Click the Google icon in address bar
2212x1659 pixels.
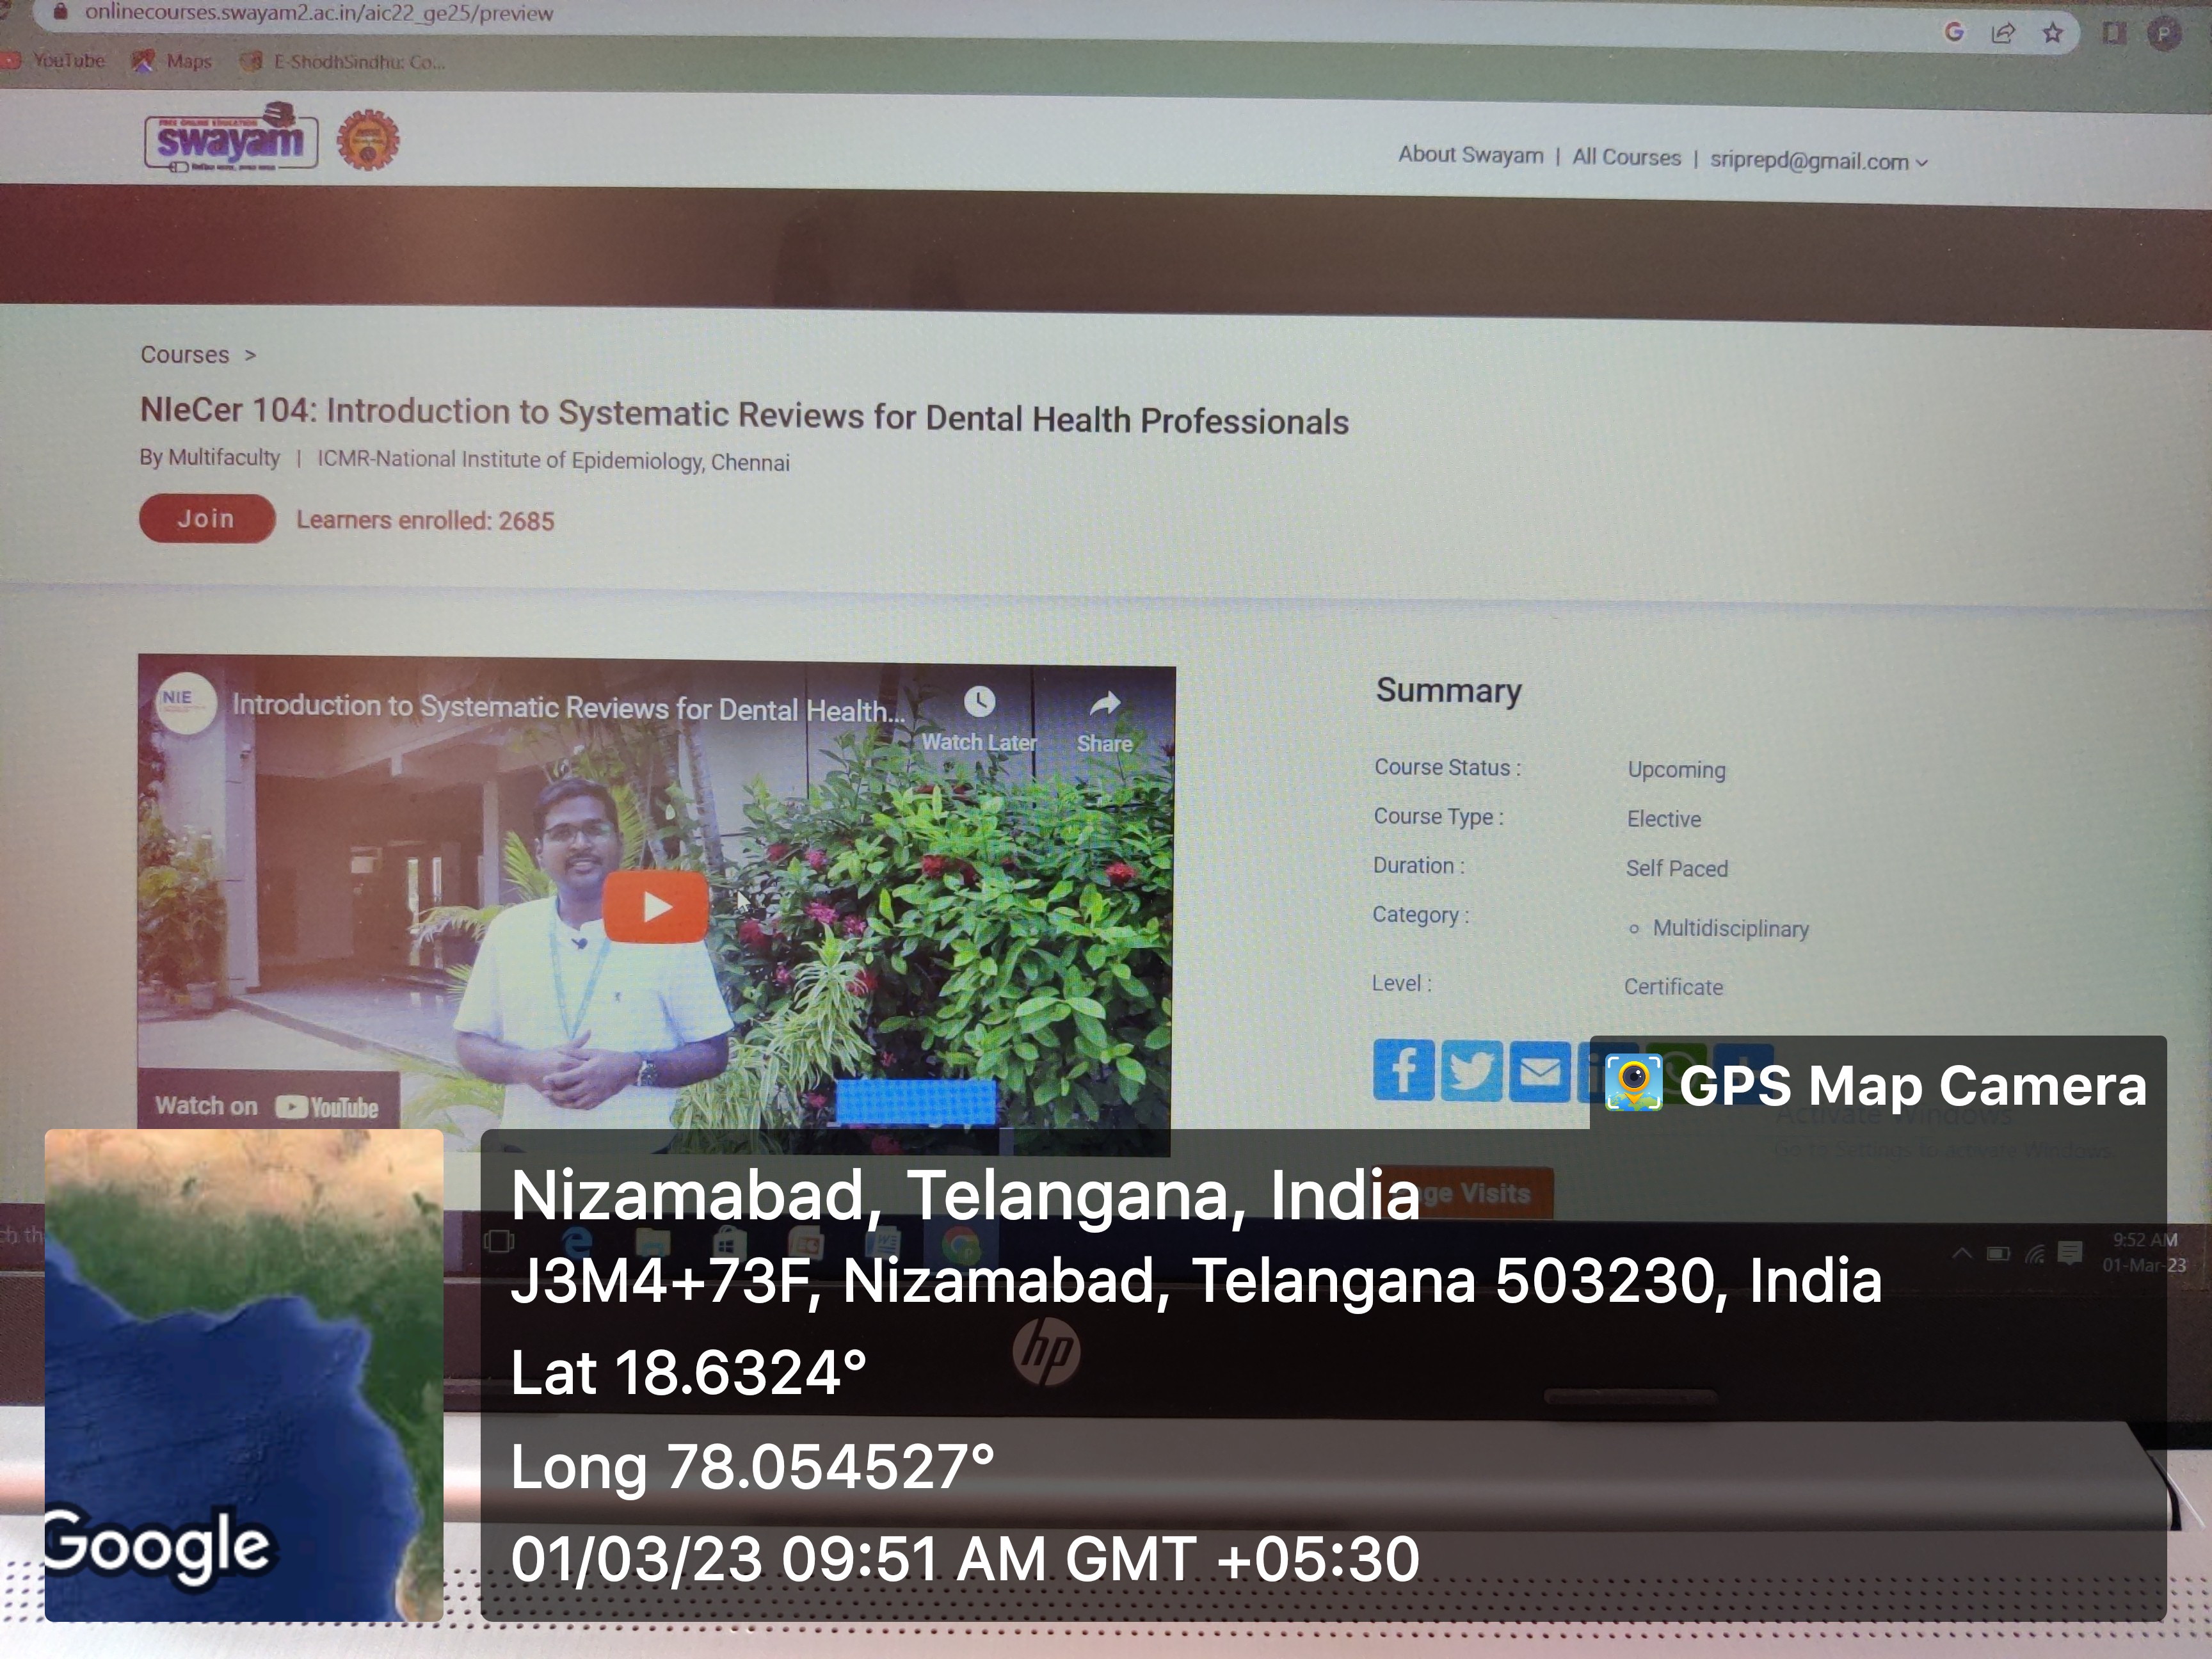(1954, 32)
